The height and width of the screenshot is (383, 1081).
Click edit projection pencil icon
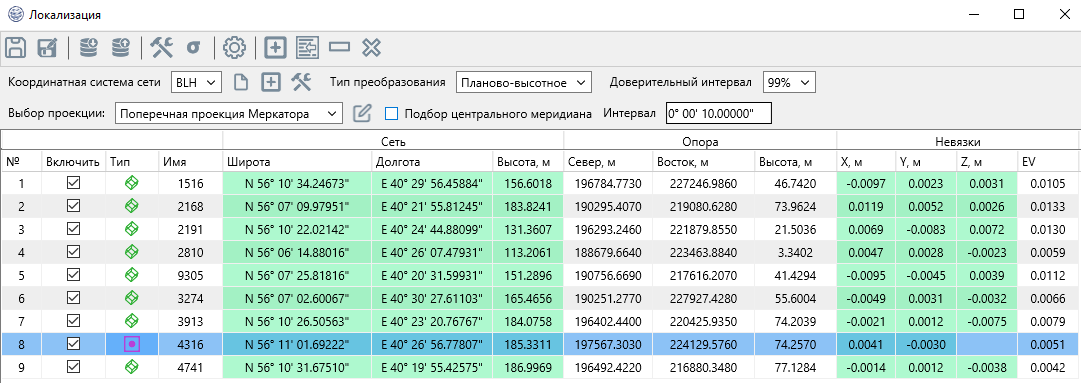coord(362,113)
